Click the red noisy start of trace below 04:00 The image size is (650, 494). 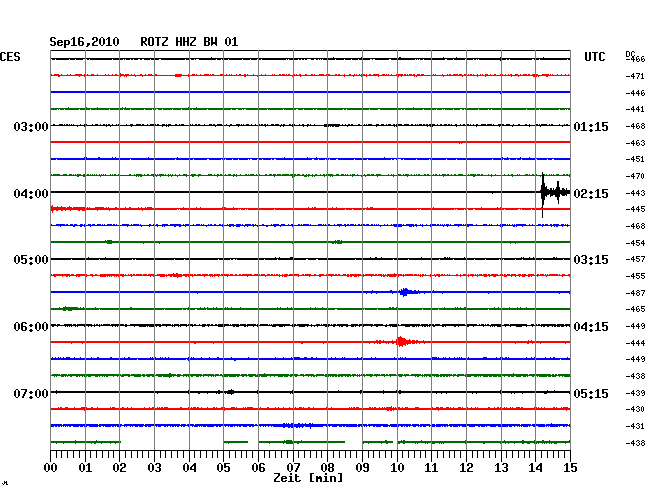[68, 208]
